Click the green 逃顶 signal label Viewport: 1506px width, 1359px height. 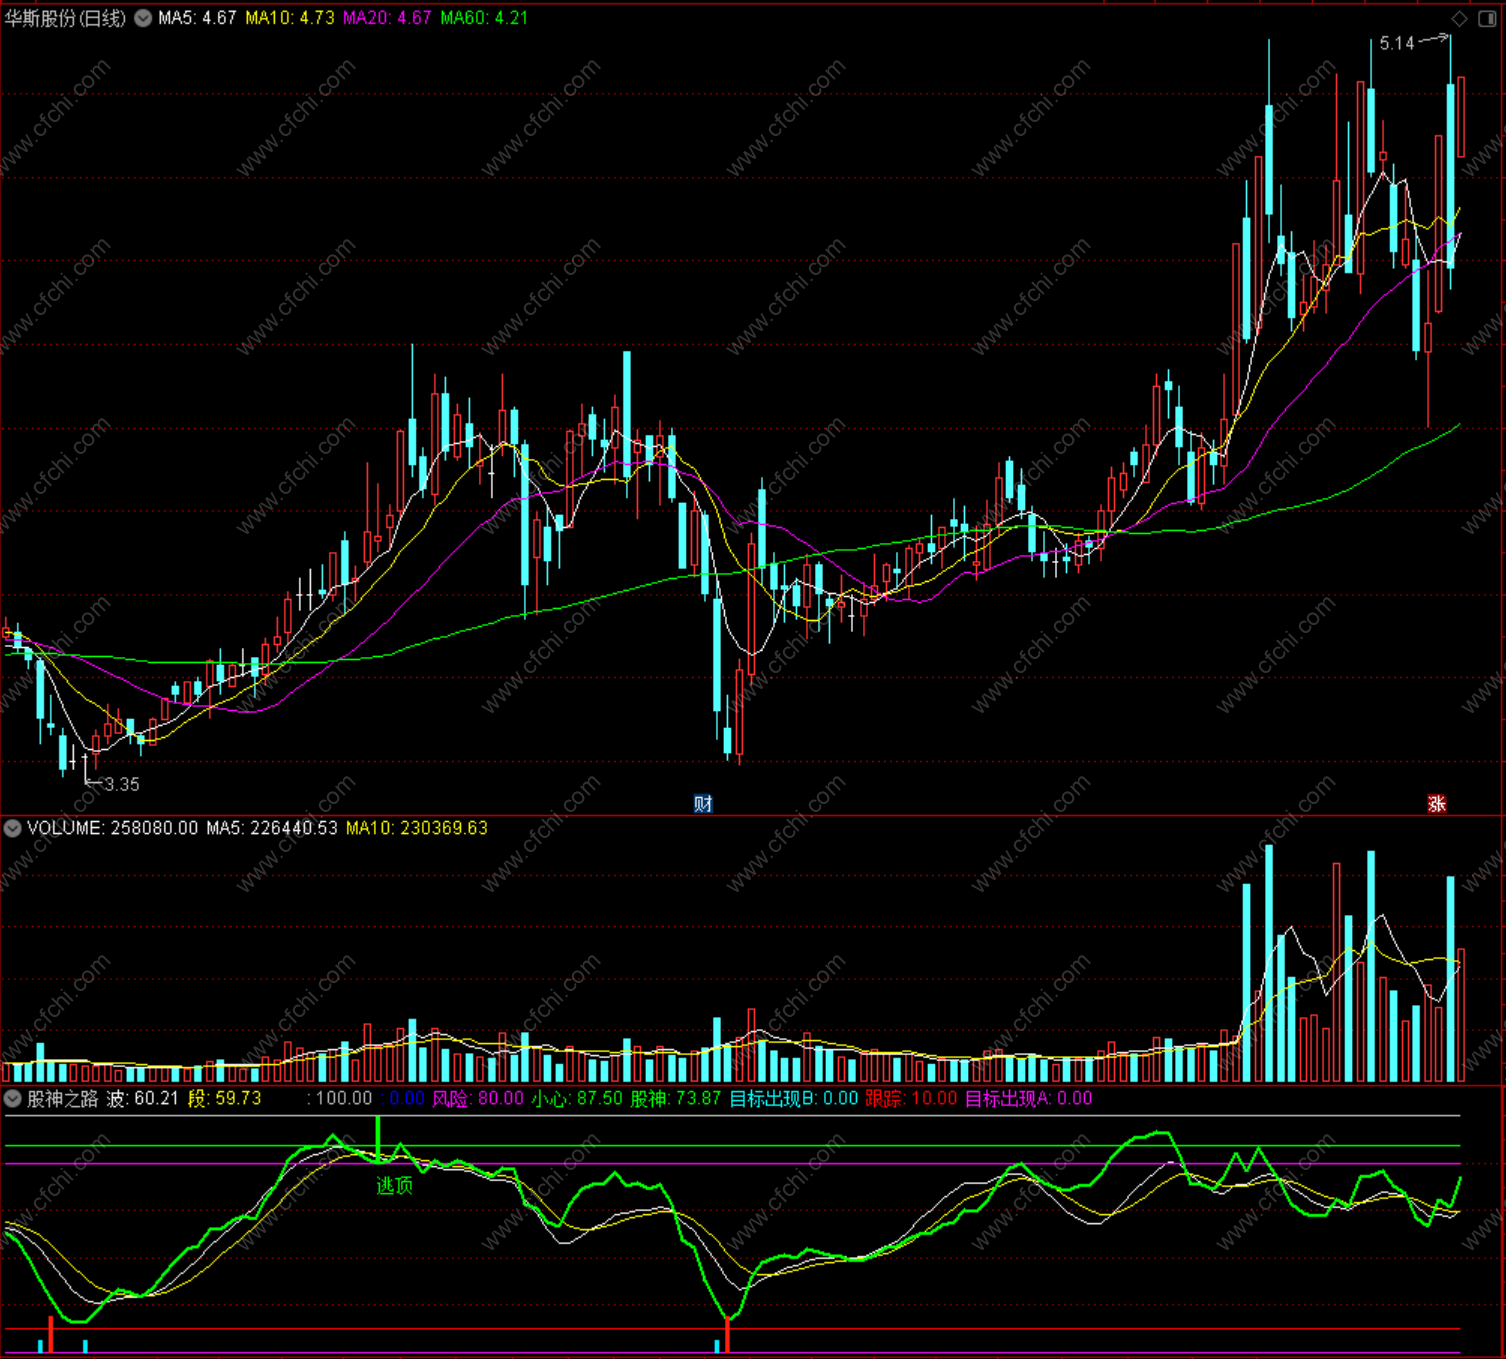click(394, 1185)
